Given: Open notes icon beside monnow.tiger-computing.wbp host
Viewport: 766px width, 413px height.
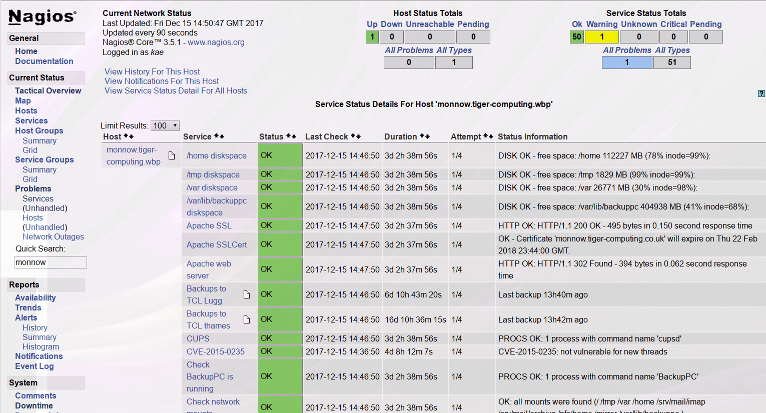Looking at the screenshot, I should (x=171, y=155).
